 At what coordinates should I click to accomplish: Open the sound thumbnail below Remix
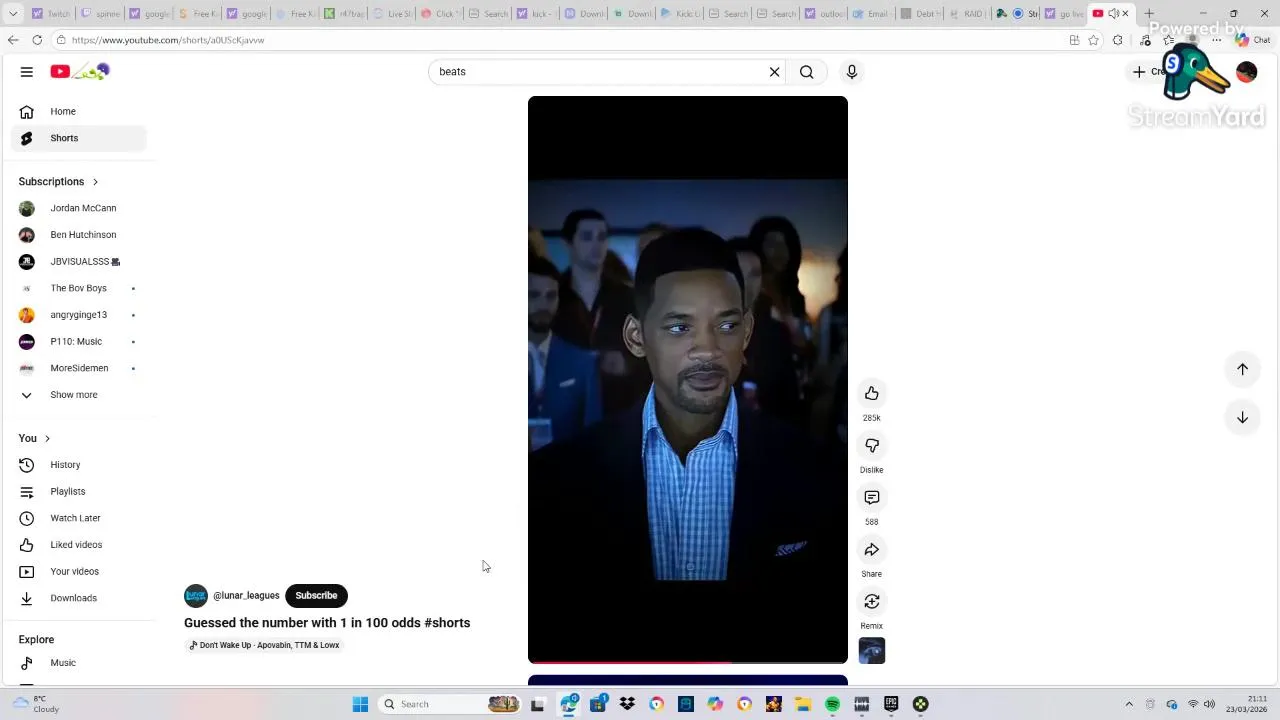(872, 651)
